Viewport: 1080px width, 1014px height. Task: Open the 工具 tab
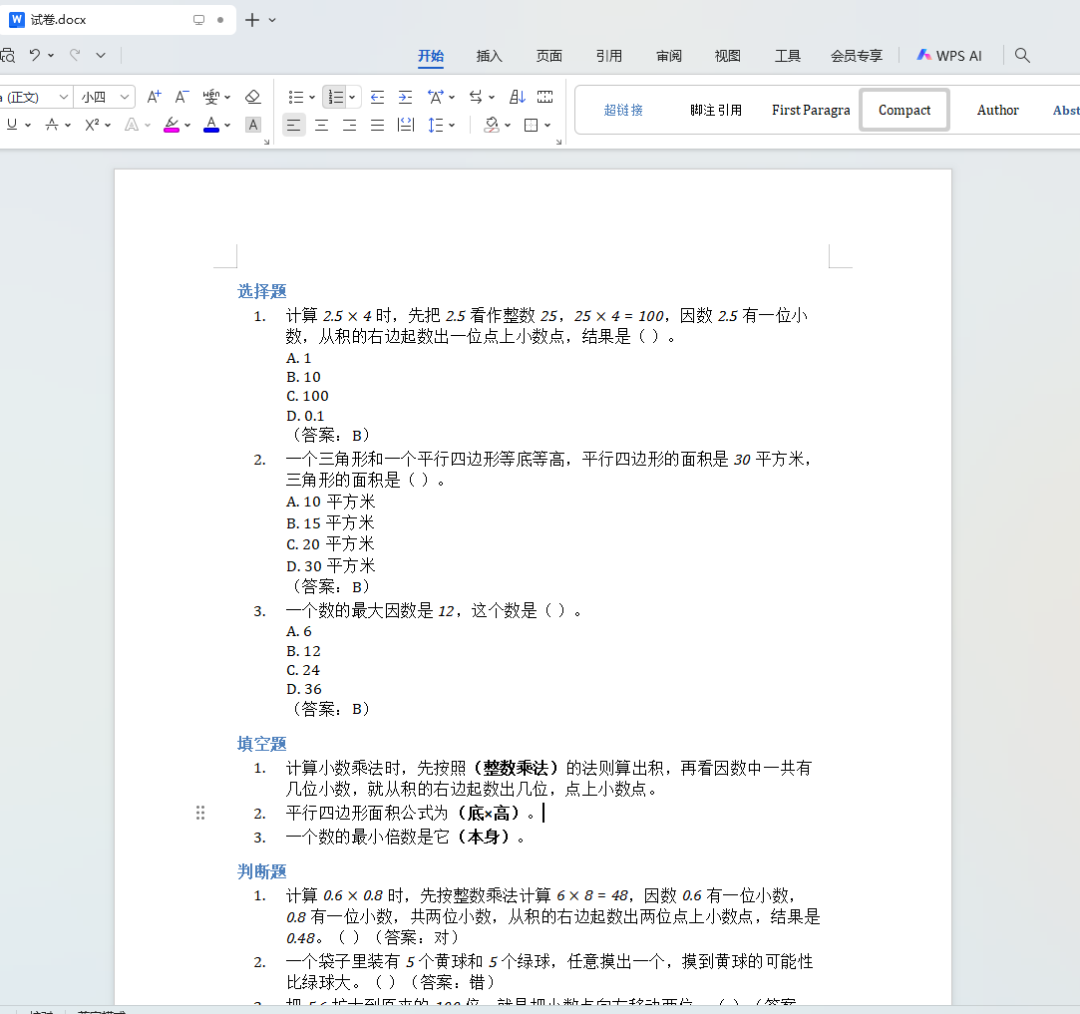787,56
